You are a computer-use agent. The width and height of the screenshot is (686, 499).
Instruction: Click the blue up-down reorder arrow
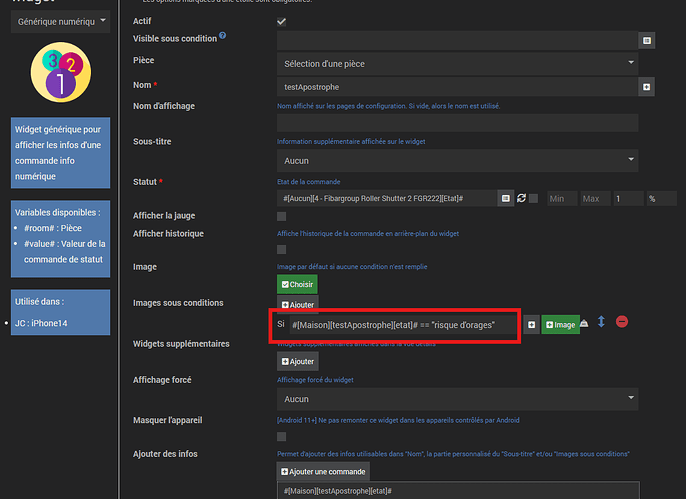pos(602,322)
